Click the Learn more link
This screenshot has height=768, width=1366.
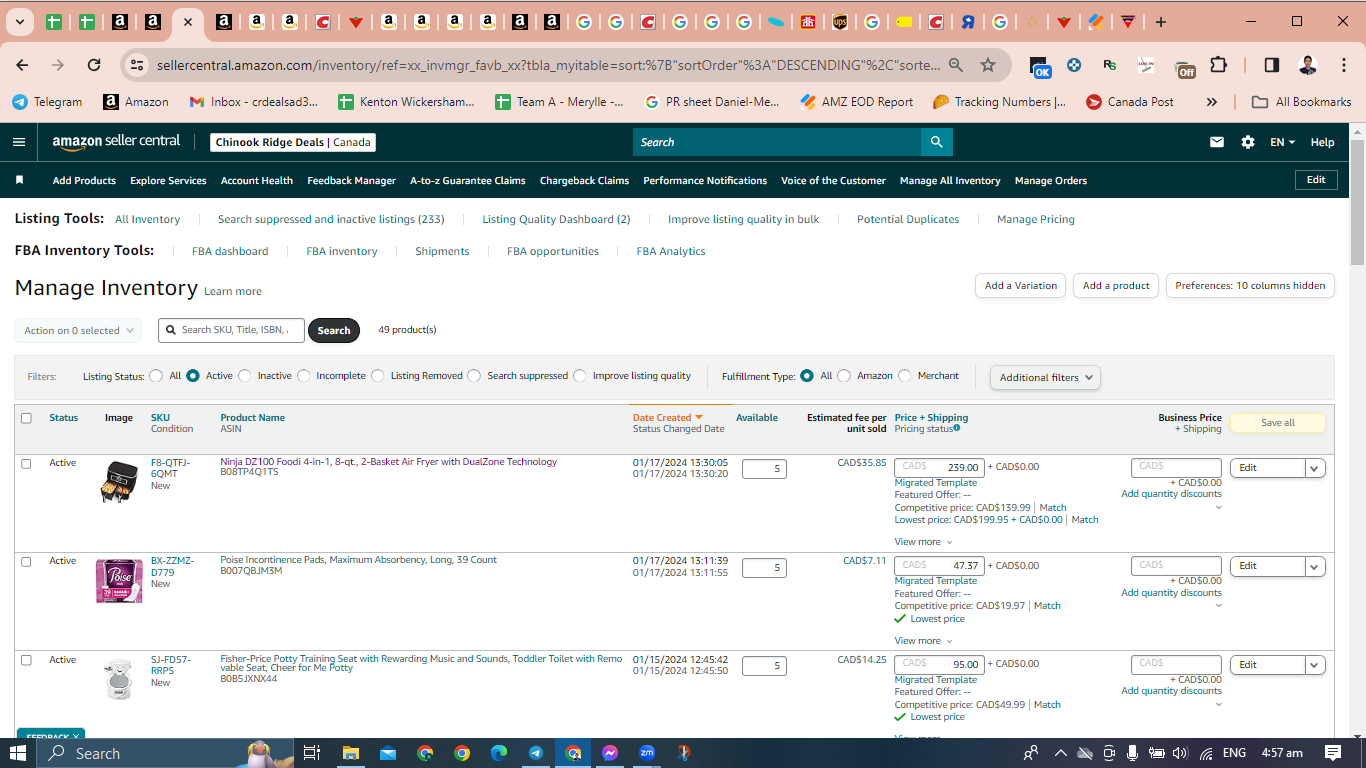tap(233, 291)
